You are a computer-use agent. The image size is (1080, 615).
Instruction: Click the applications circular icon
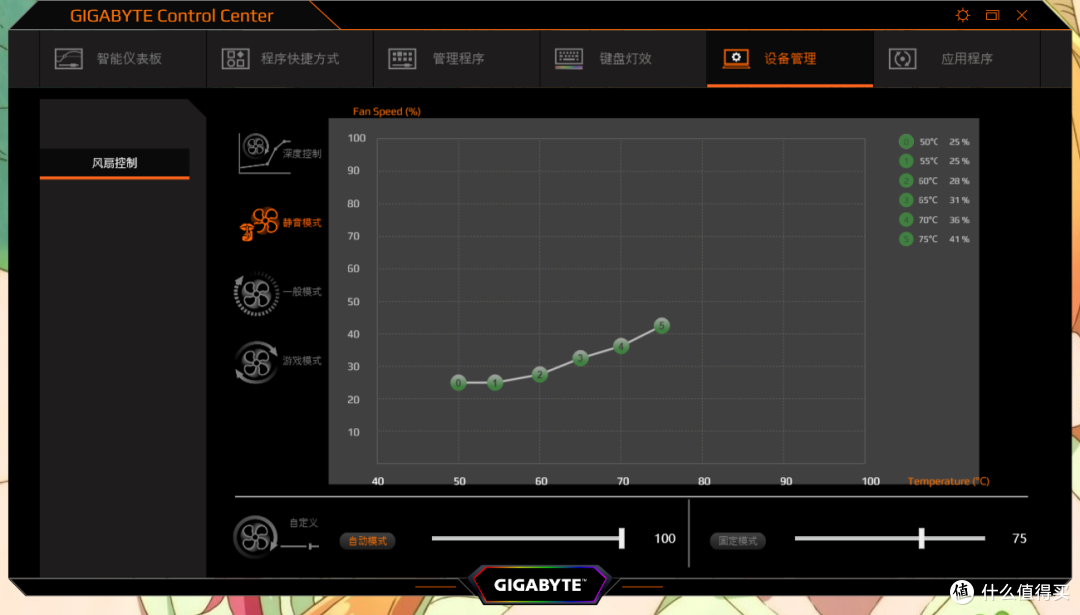(902, 59)
